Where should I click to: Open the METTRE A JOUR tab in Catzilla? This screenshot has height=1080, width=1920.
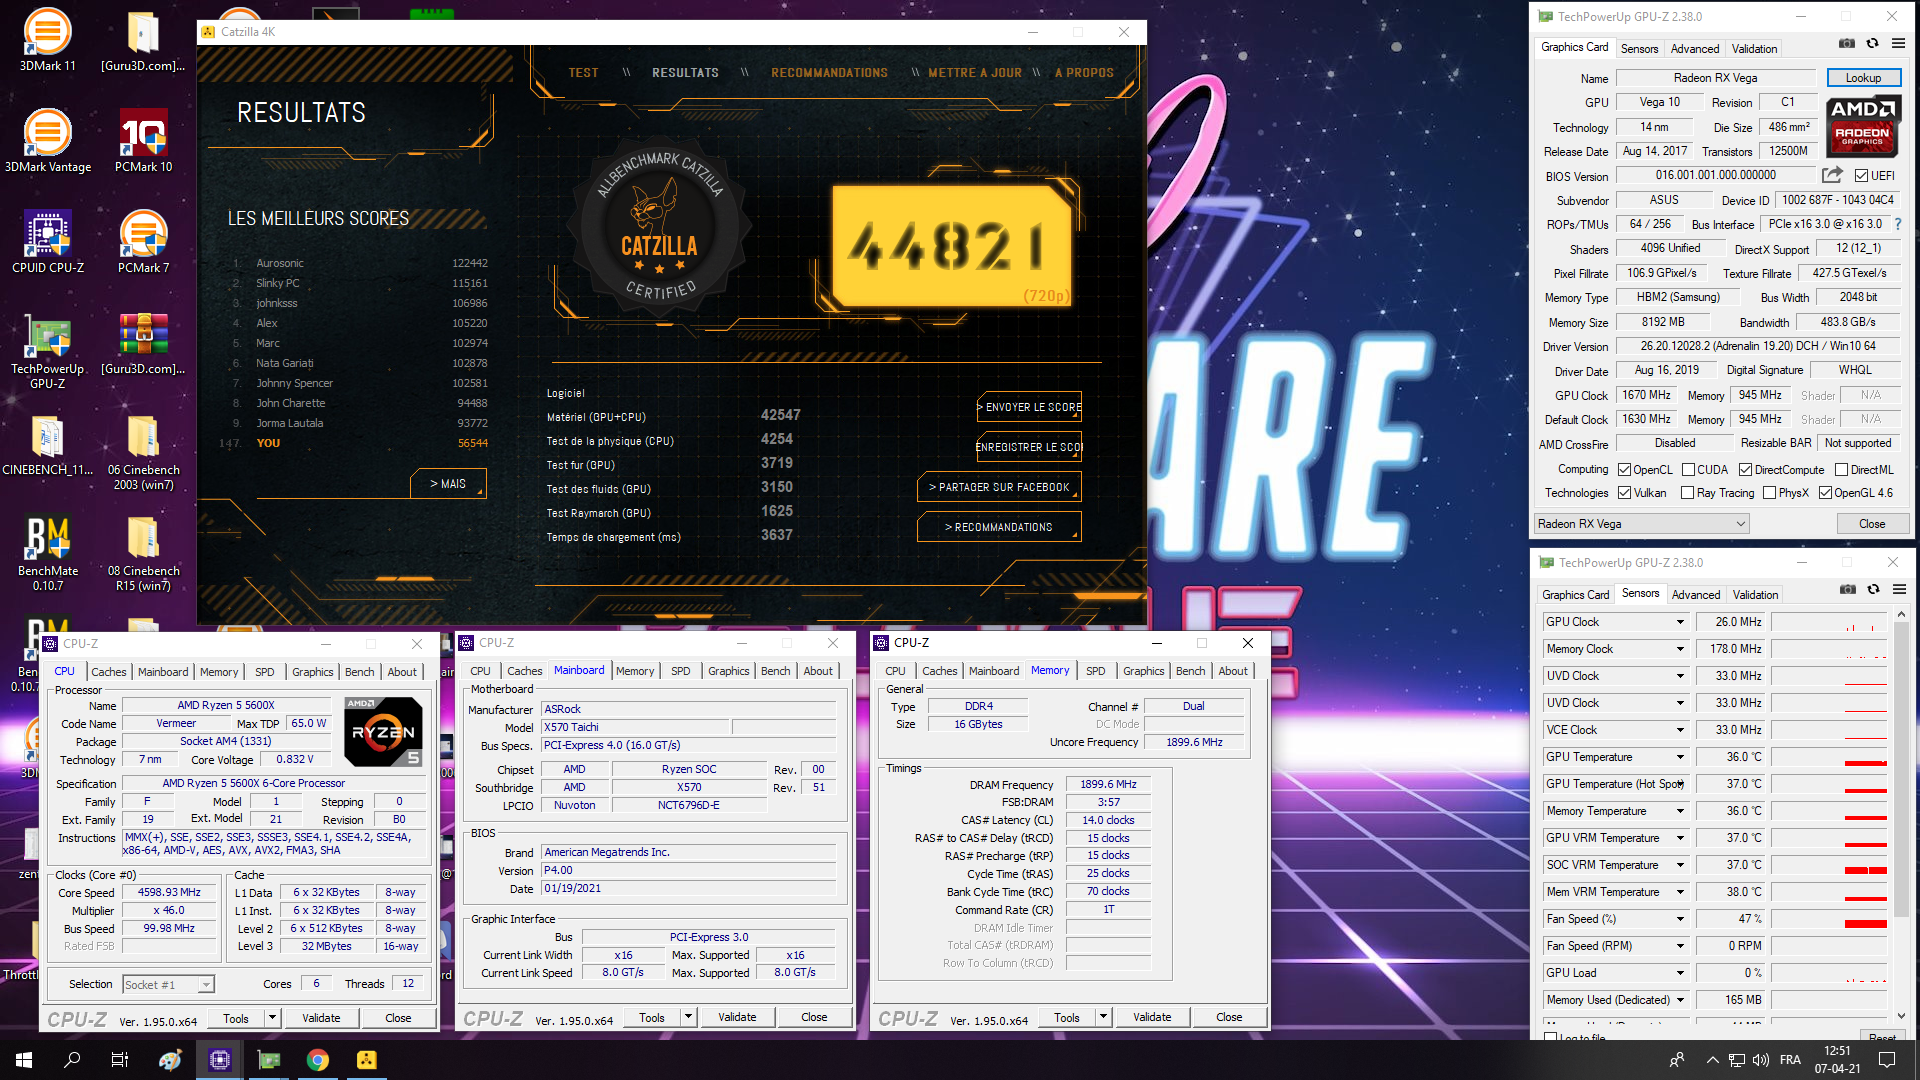click(x=975, y=73)
